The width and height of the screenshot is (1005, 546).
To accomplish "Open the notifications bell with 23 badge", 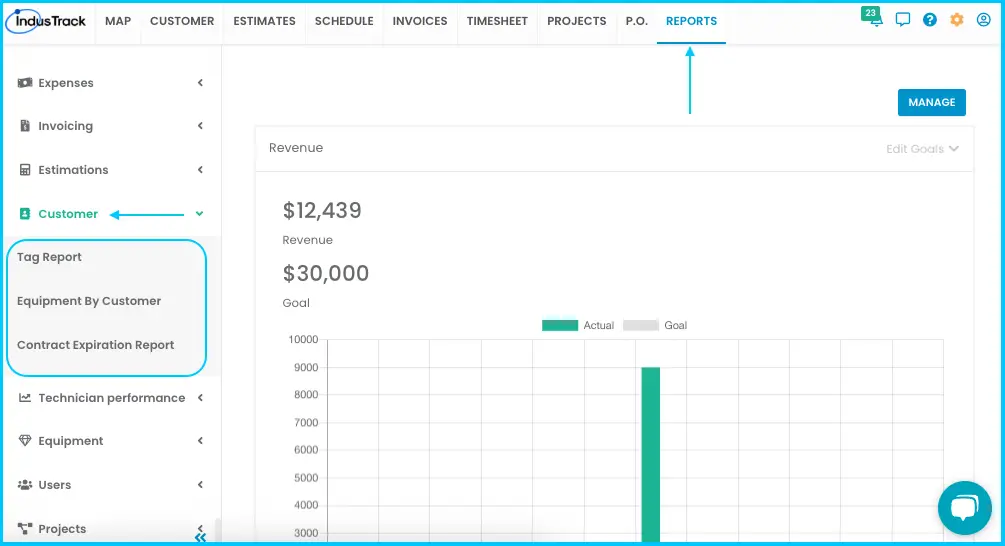I will (872, 17).
